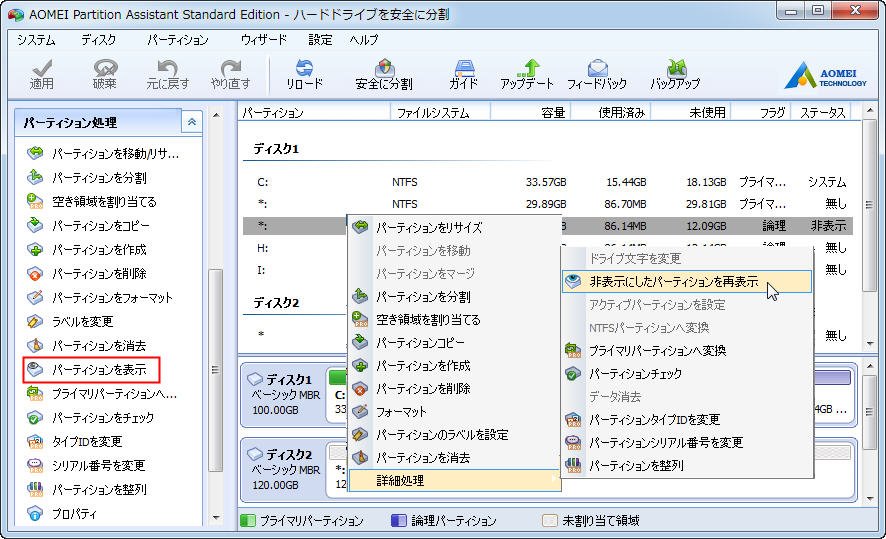Select パーティションを表示 in the sidebar
Viewport: 886px width, 539px height.
pos(92,370)
